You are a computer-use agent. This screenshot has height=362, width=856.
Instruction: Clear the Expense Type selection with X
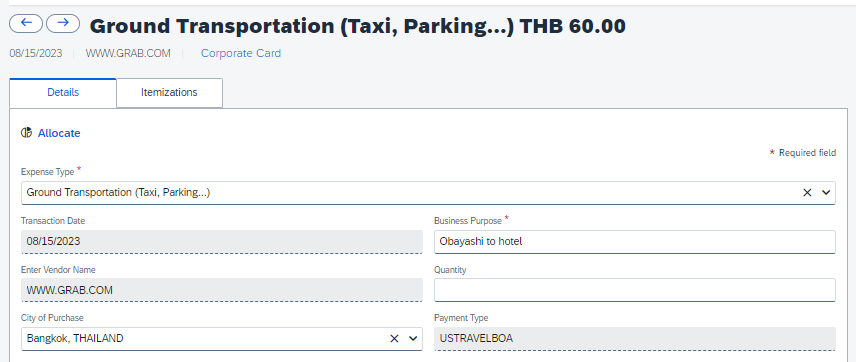(807, 192)
